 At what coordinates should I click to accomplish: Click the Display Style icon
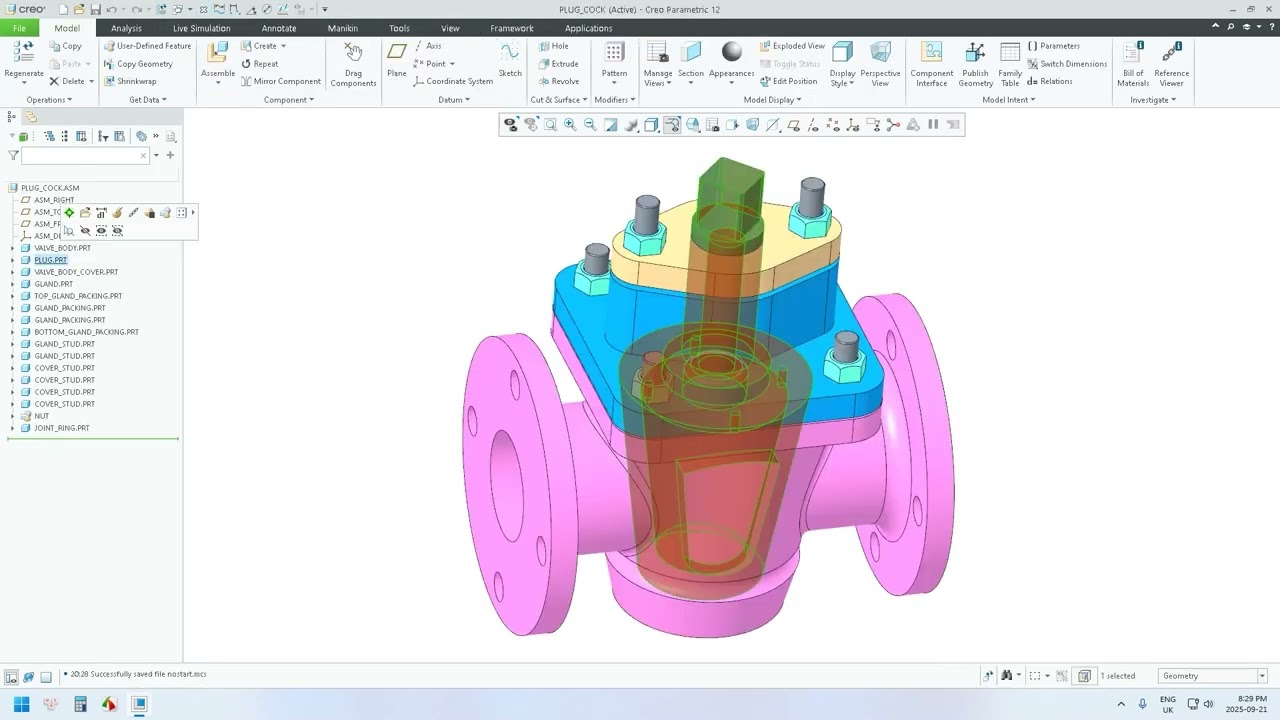pos(843,52)
